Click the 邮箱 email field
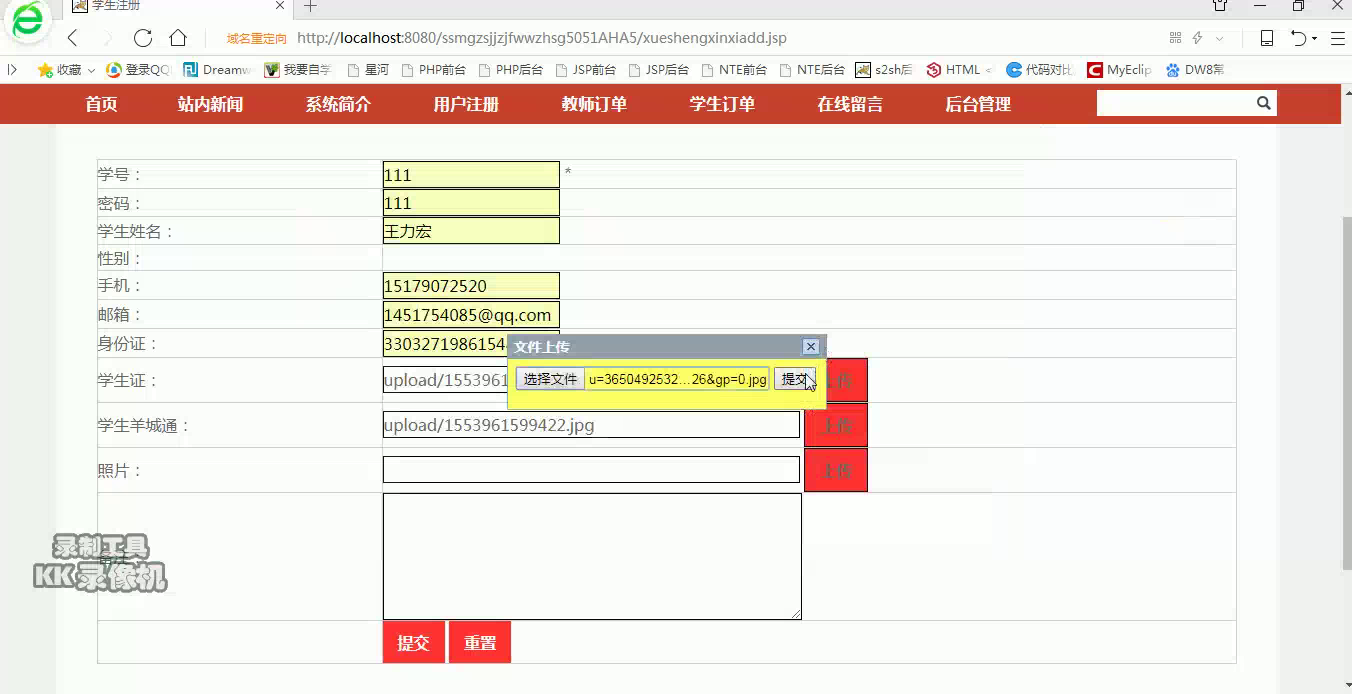Screen dimensions: 1352x694 point(471,315)
